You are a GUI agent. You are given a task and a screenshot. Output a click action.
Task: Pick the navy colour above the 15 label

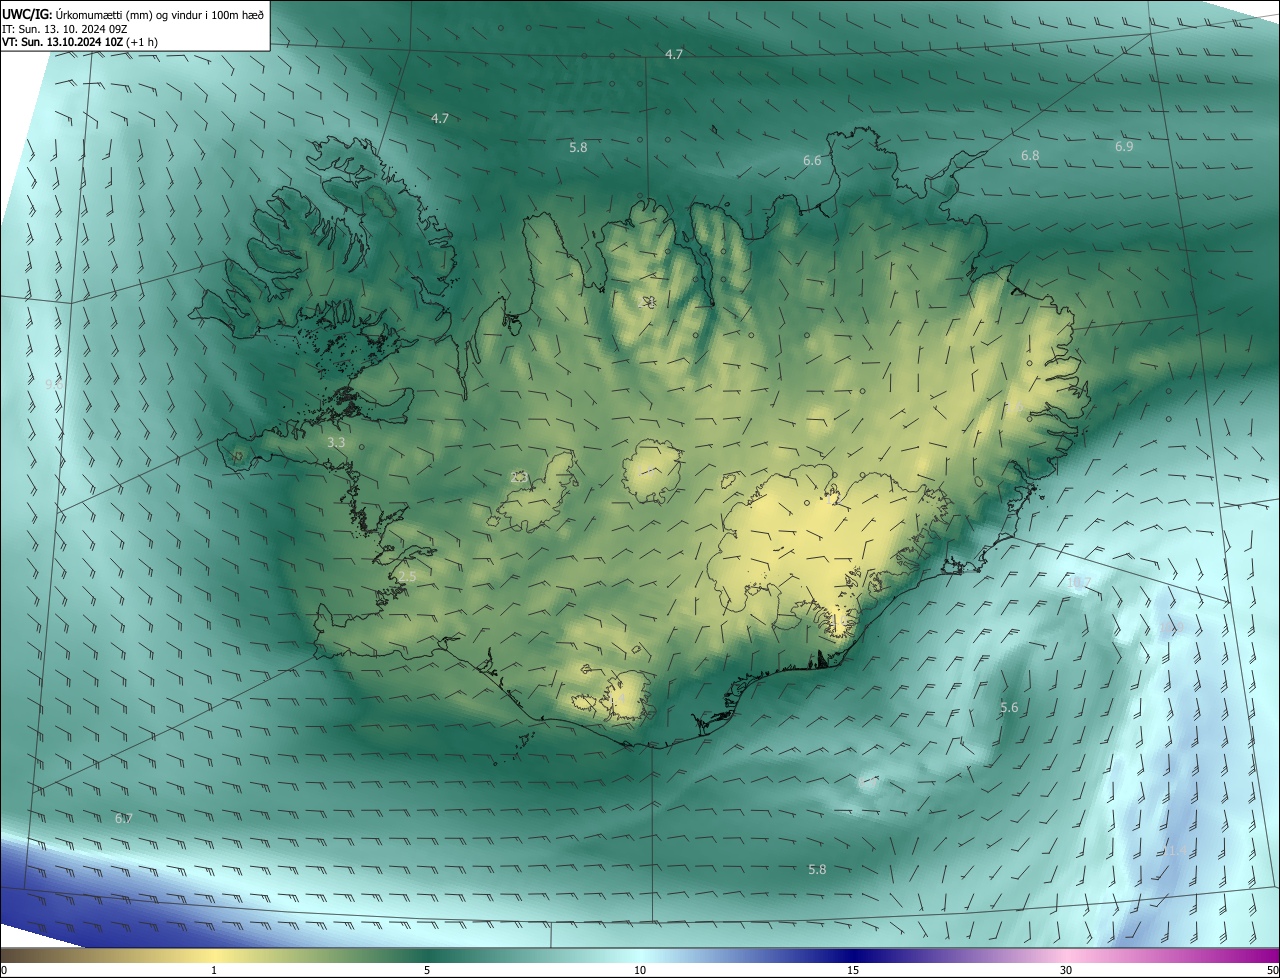click(853, 955)
